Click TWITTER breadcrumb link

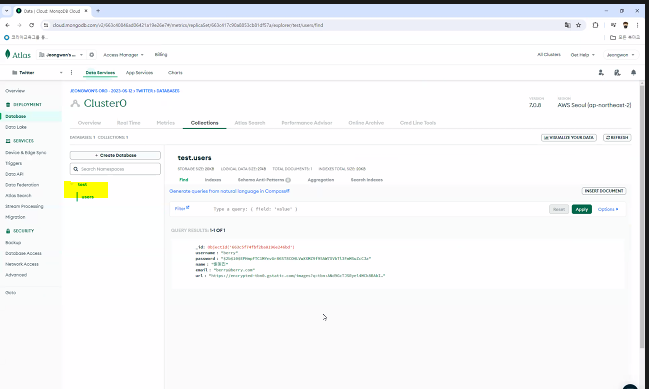[x=144, y=91]
